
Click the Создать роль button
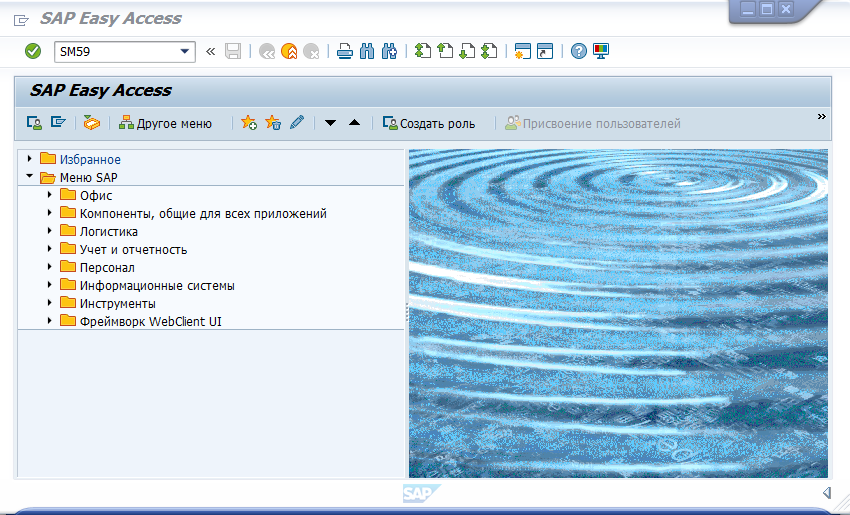pyautogui.click(x=429, y=123)
